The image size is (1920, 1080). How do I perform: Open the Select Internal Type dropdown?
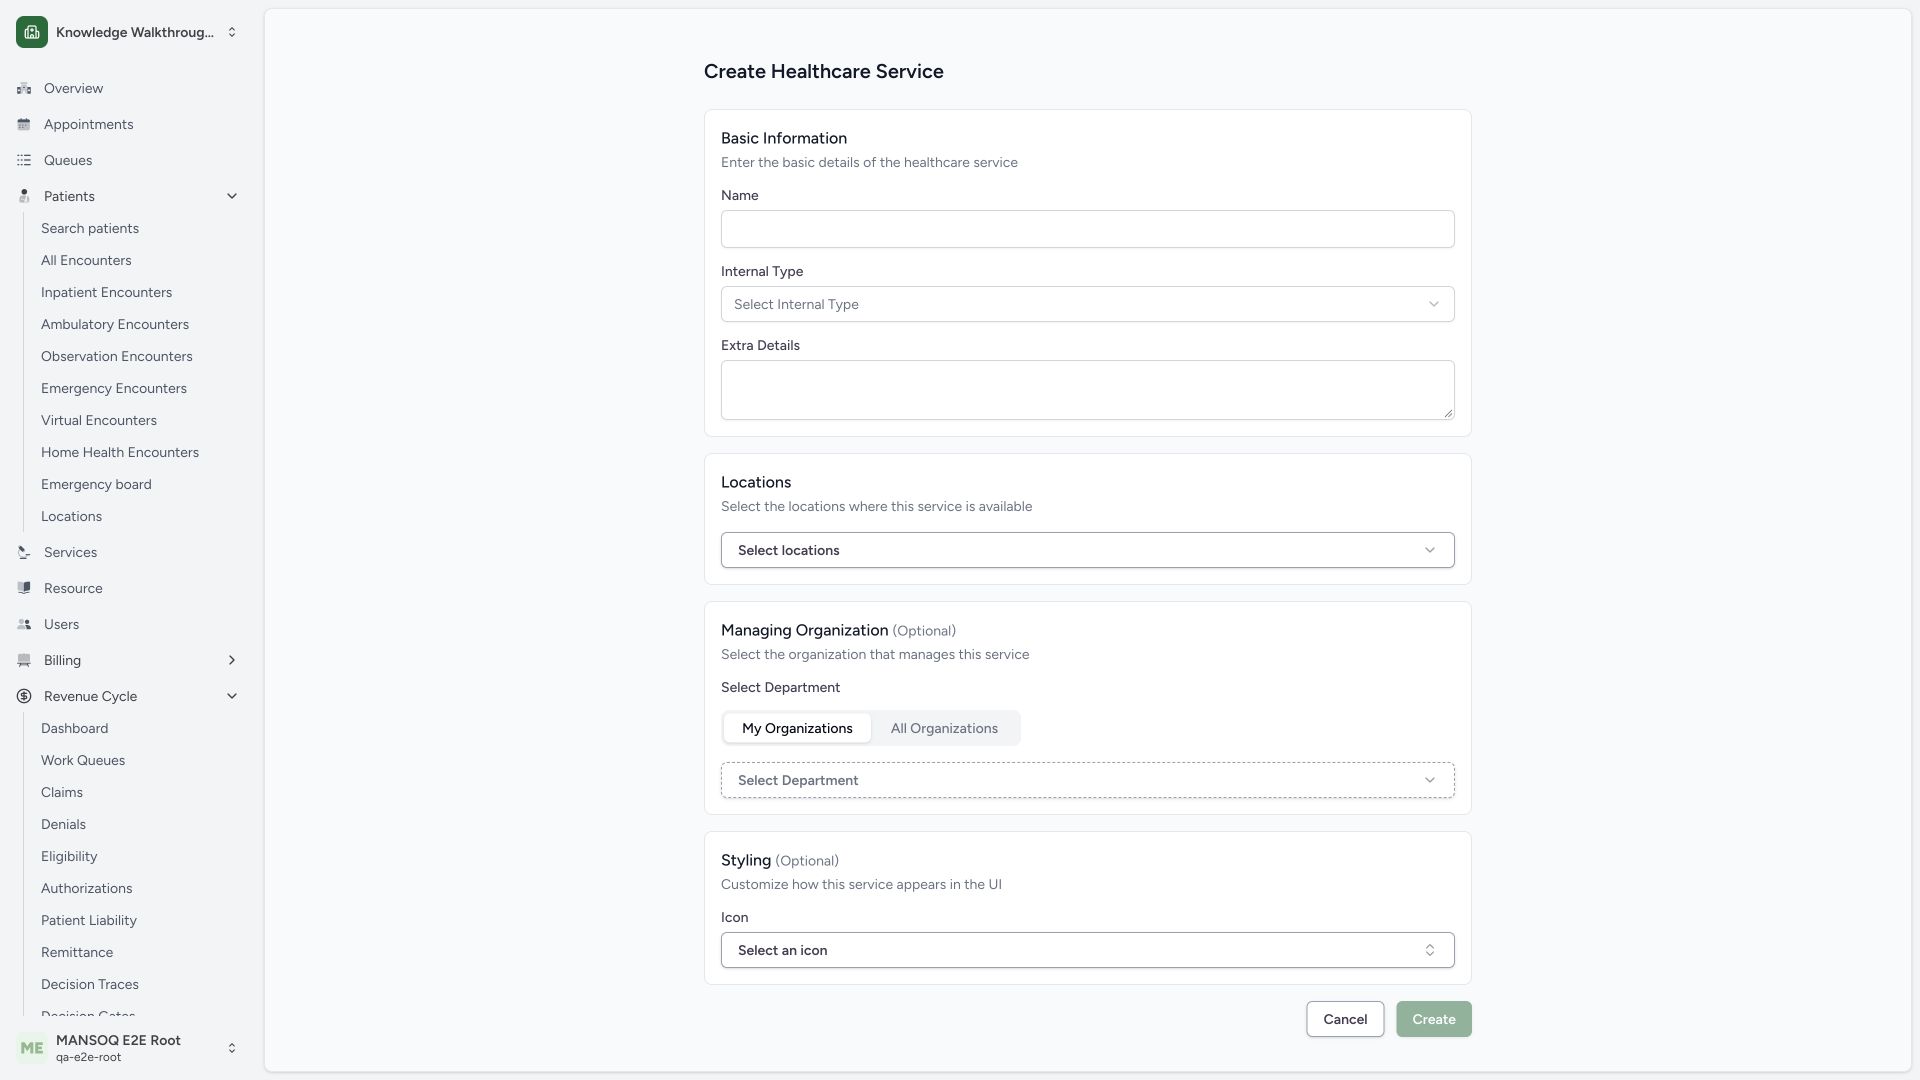tap(1087, 304)
